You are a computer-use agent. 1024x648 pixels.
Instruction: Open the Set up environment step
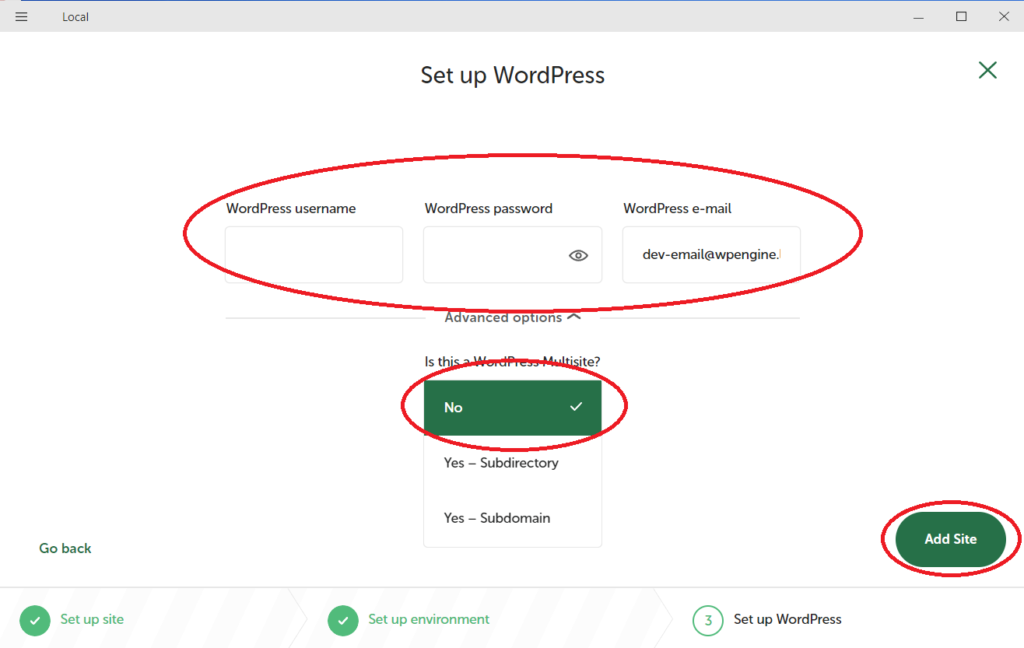coord(428,619)
